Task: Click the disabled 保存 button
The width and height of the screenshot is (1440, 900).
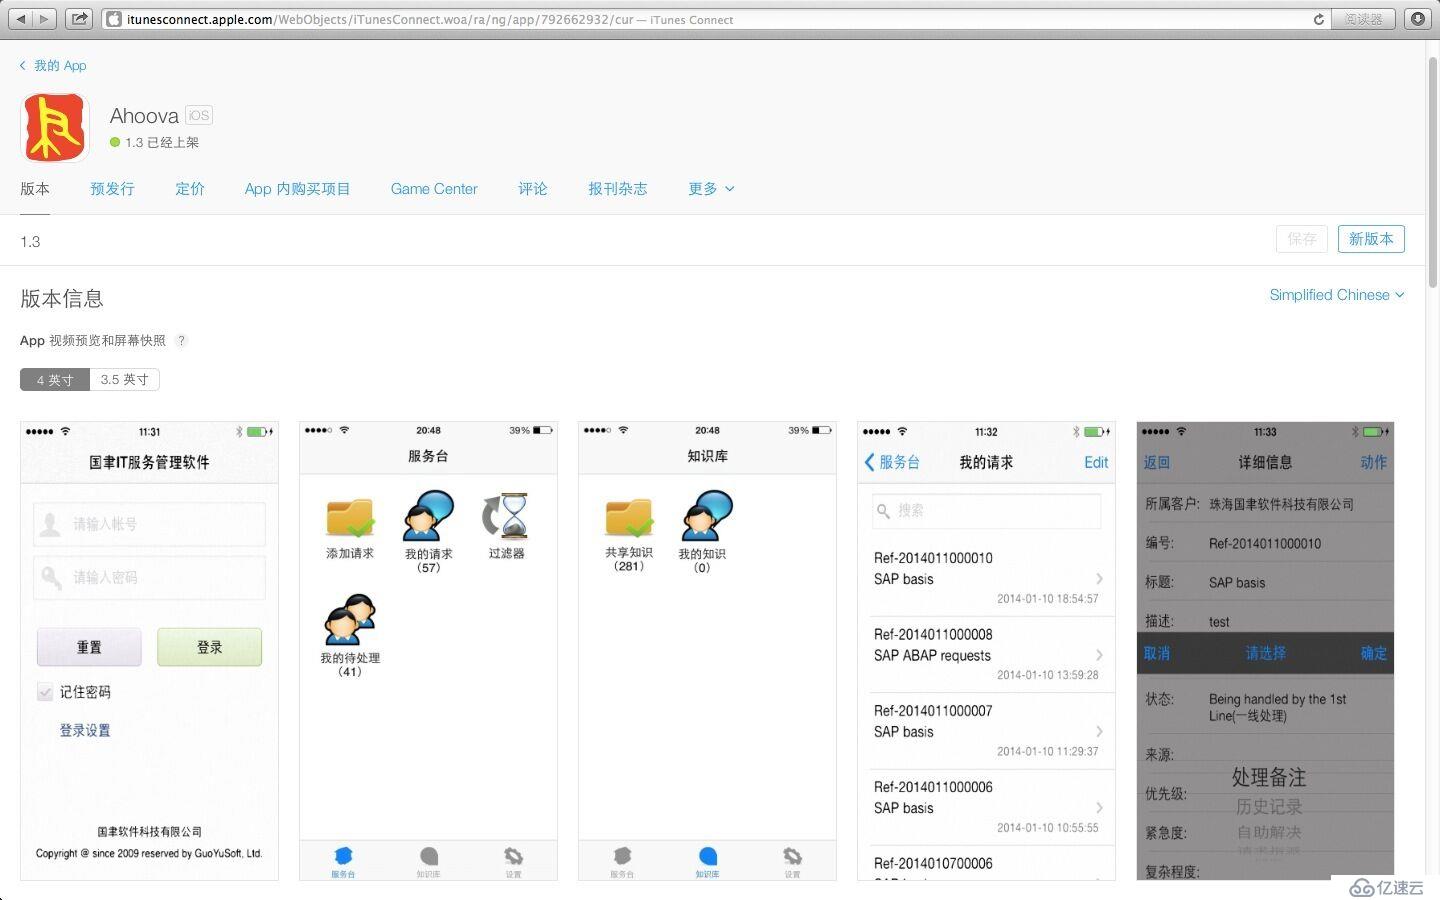Action: [x=1302, y=239]
